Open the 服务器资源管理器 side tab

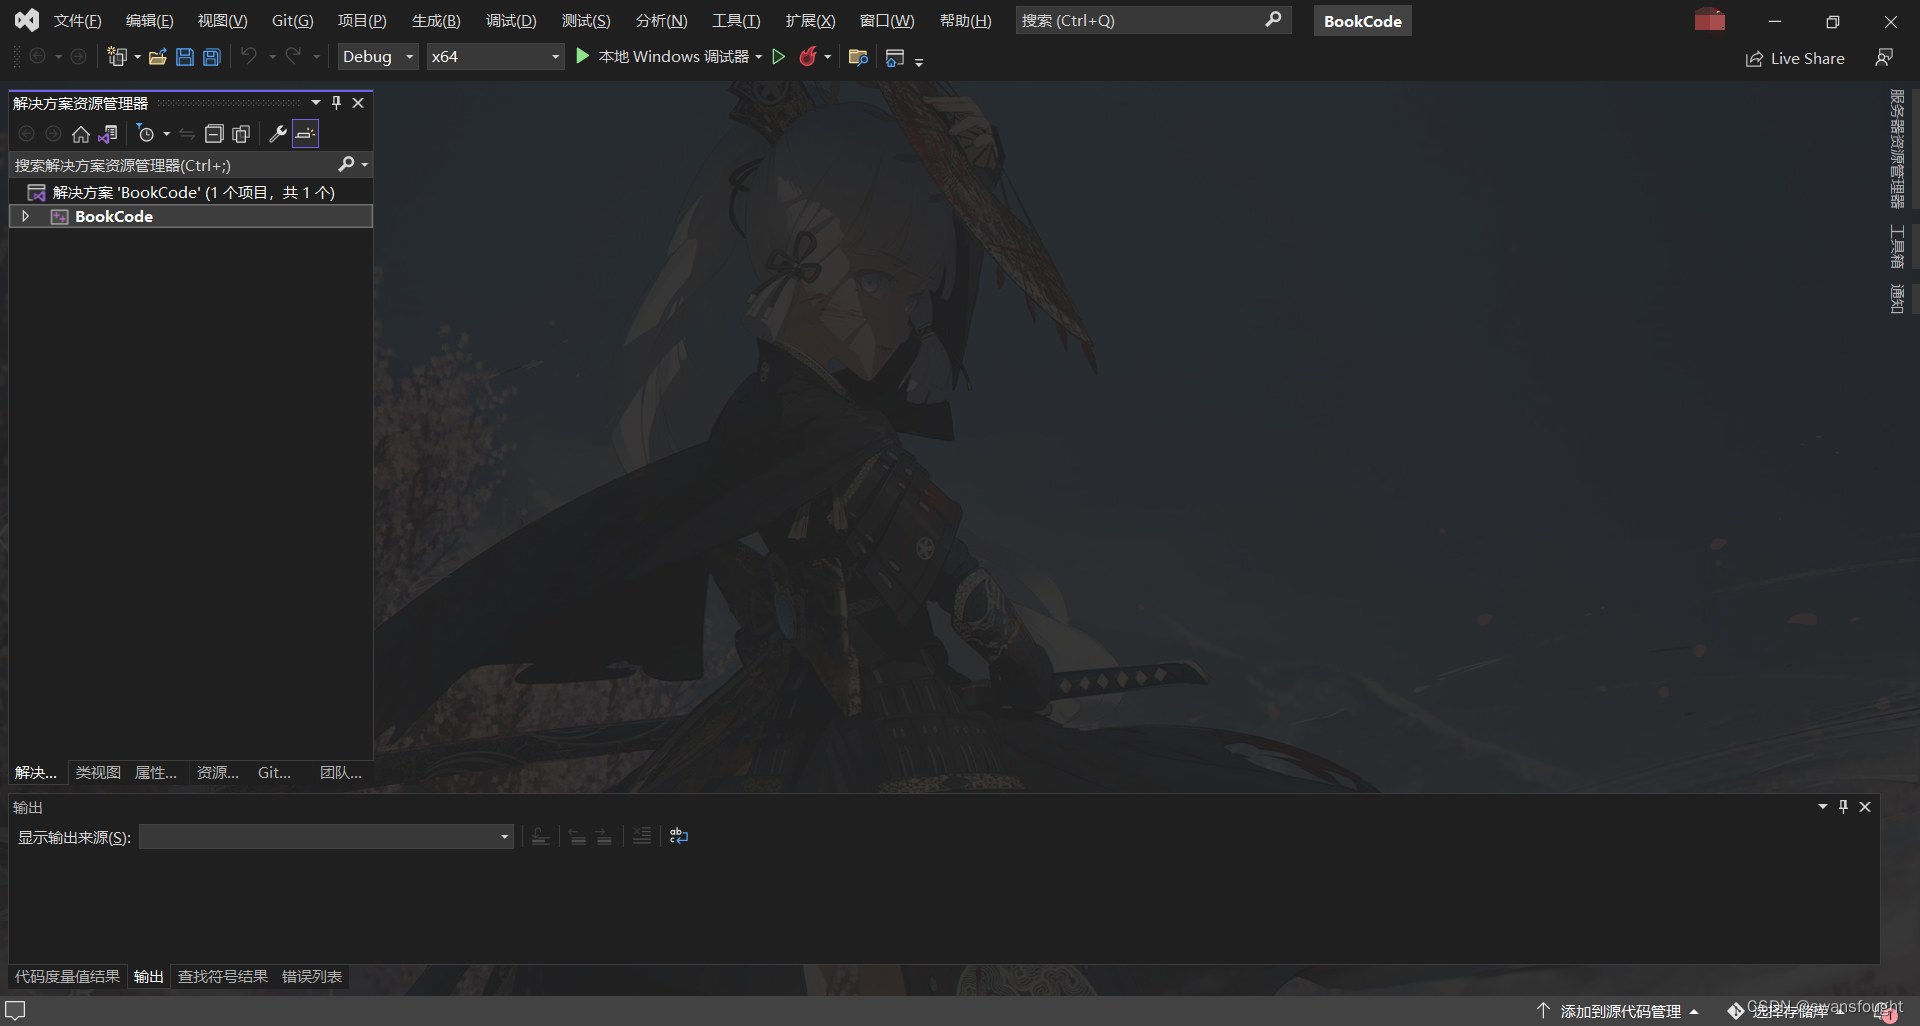[x=1896, y=148]
